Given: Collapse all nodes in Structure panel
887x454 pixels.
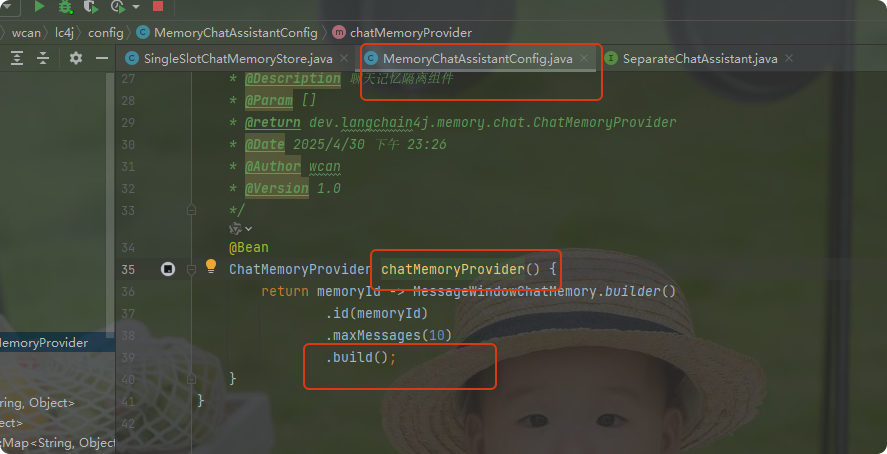Looking at the screenshot, I should (x=43, y=58).
